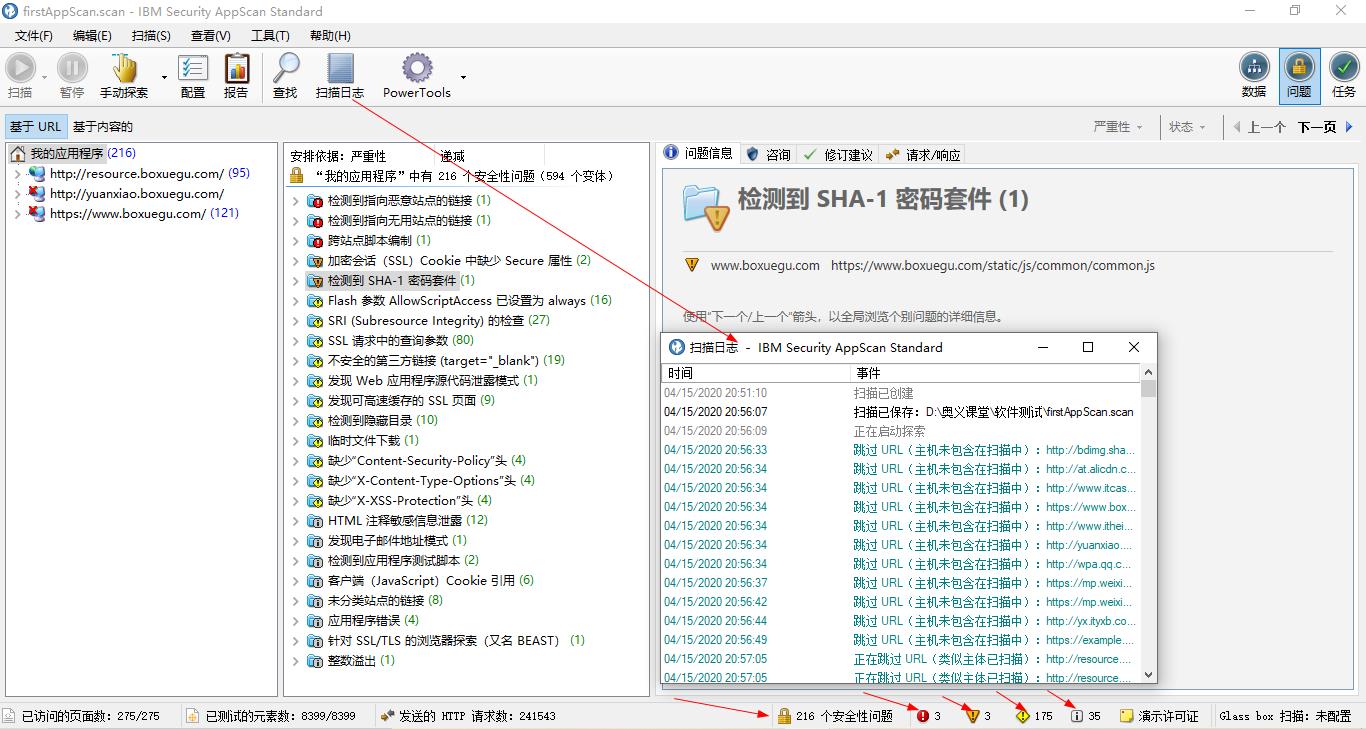
Task: Open 帮助(H) menu
Action: pos(330,35)
